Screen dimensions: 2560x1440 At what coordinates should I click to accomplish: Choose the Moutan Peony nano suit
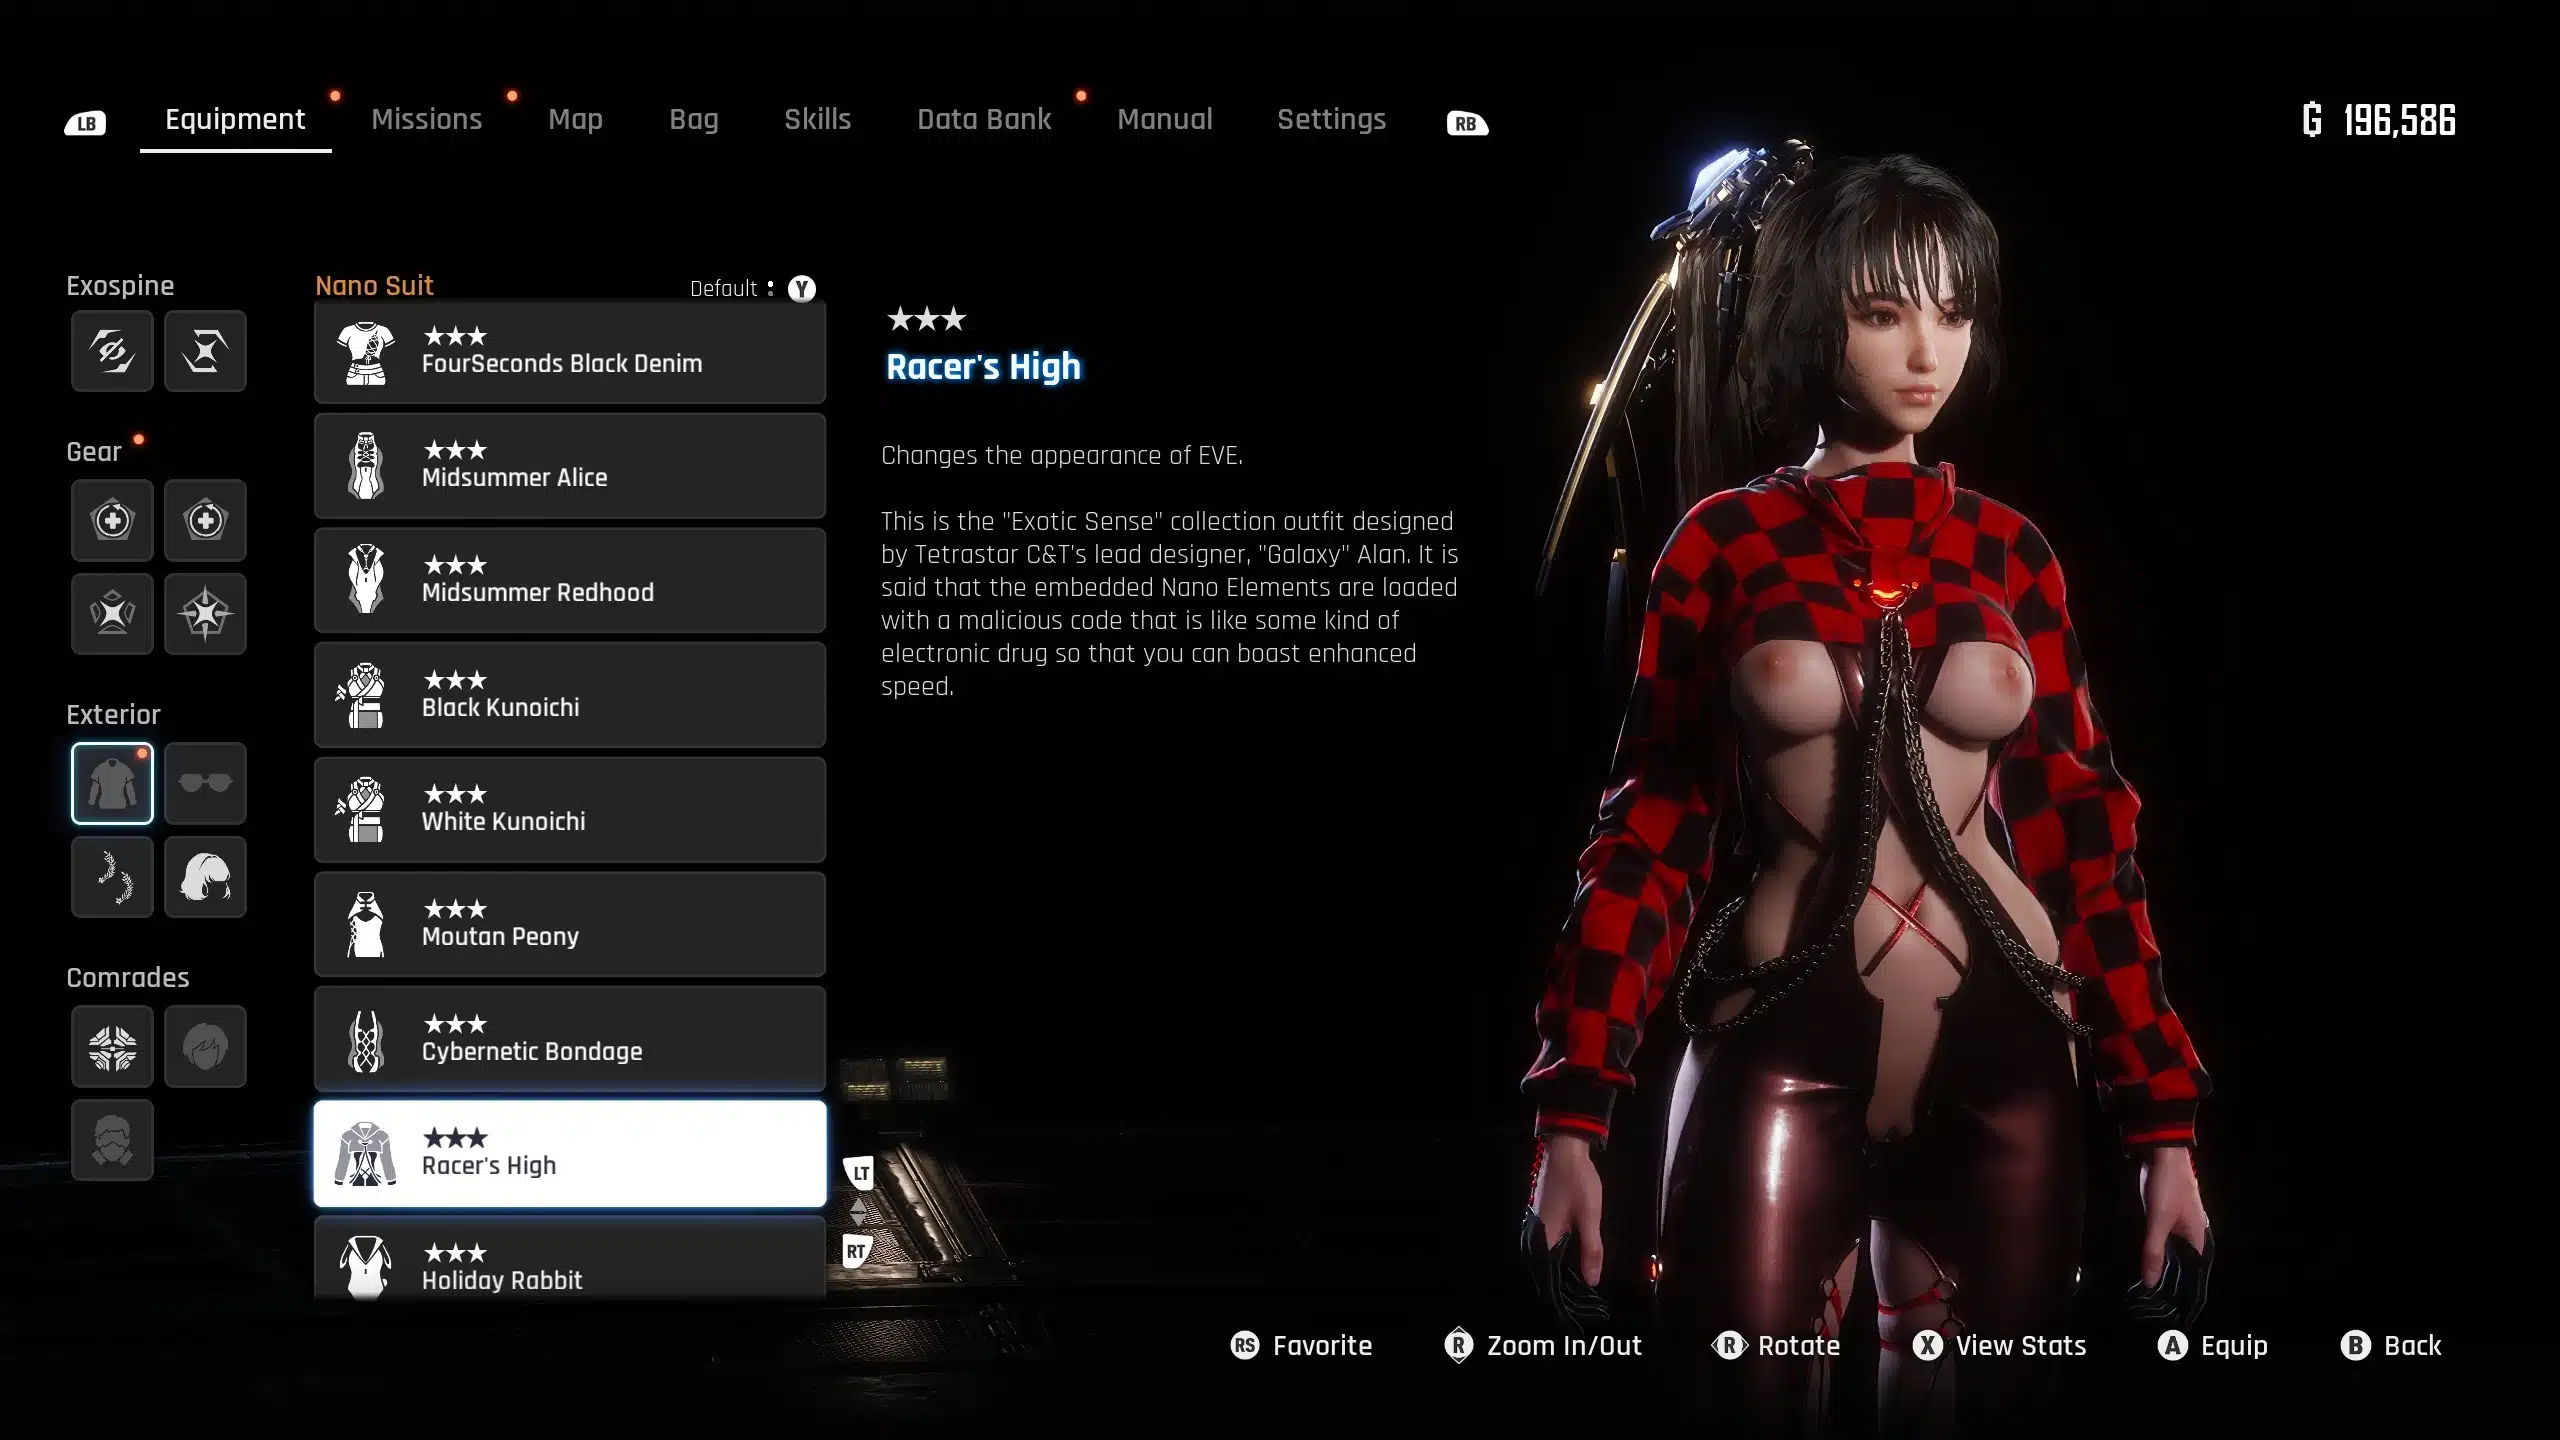tap(570, 925)
